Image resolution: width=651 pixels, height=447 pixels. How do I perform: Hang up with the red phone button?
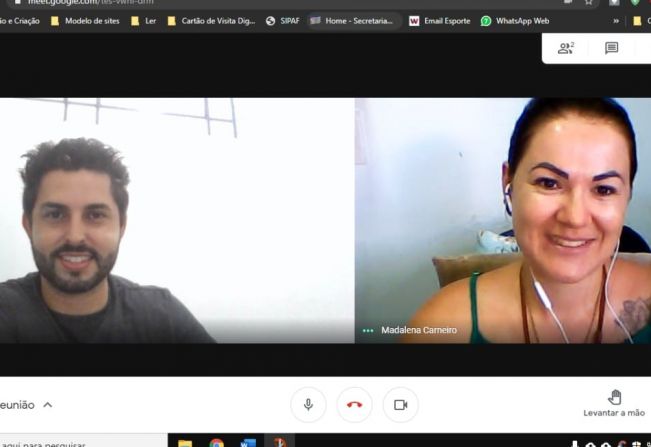click(354, 405)
